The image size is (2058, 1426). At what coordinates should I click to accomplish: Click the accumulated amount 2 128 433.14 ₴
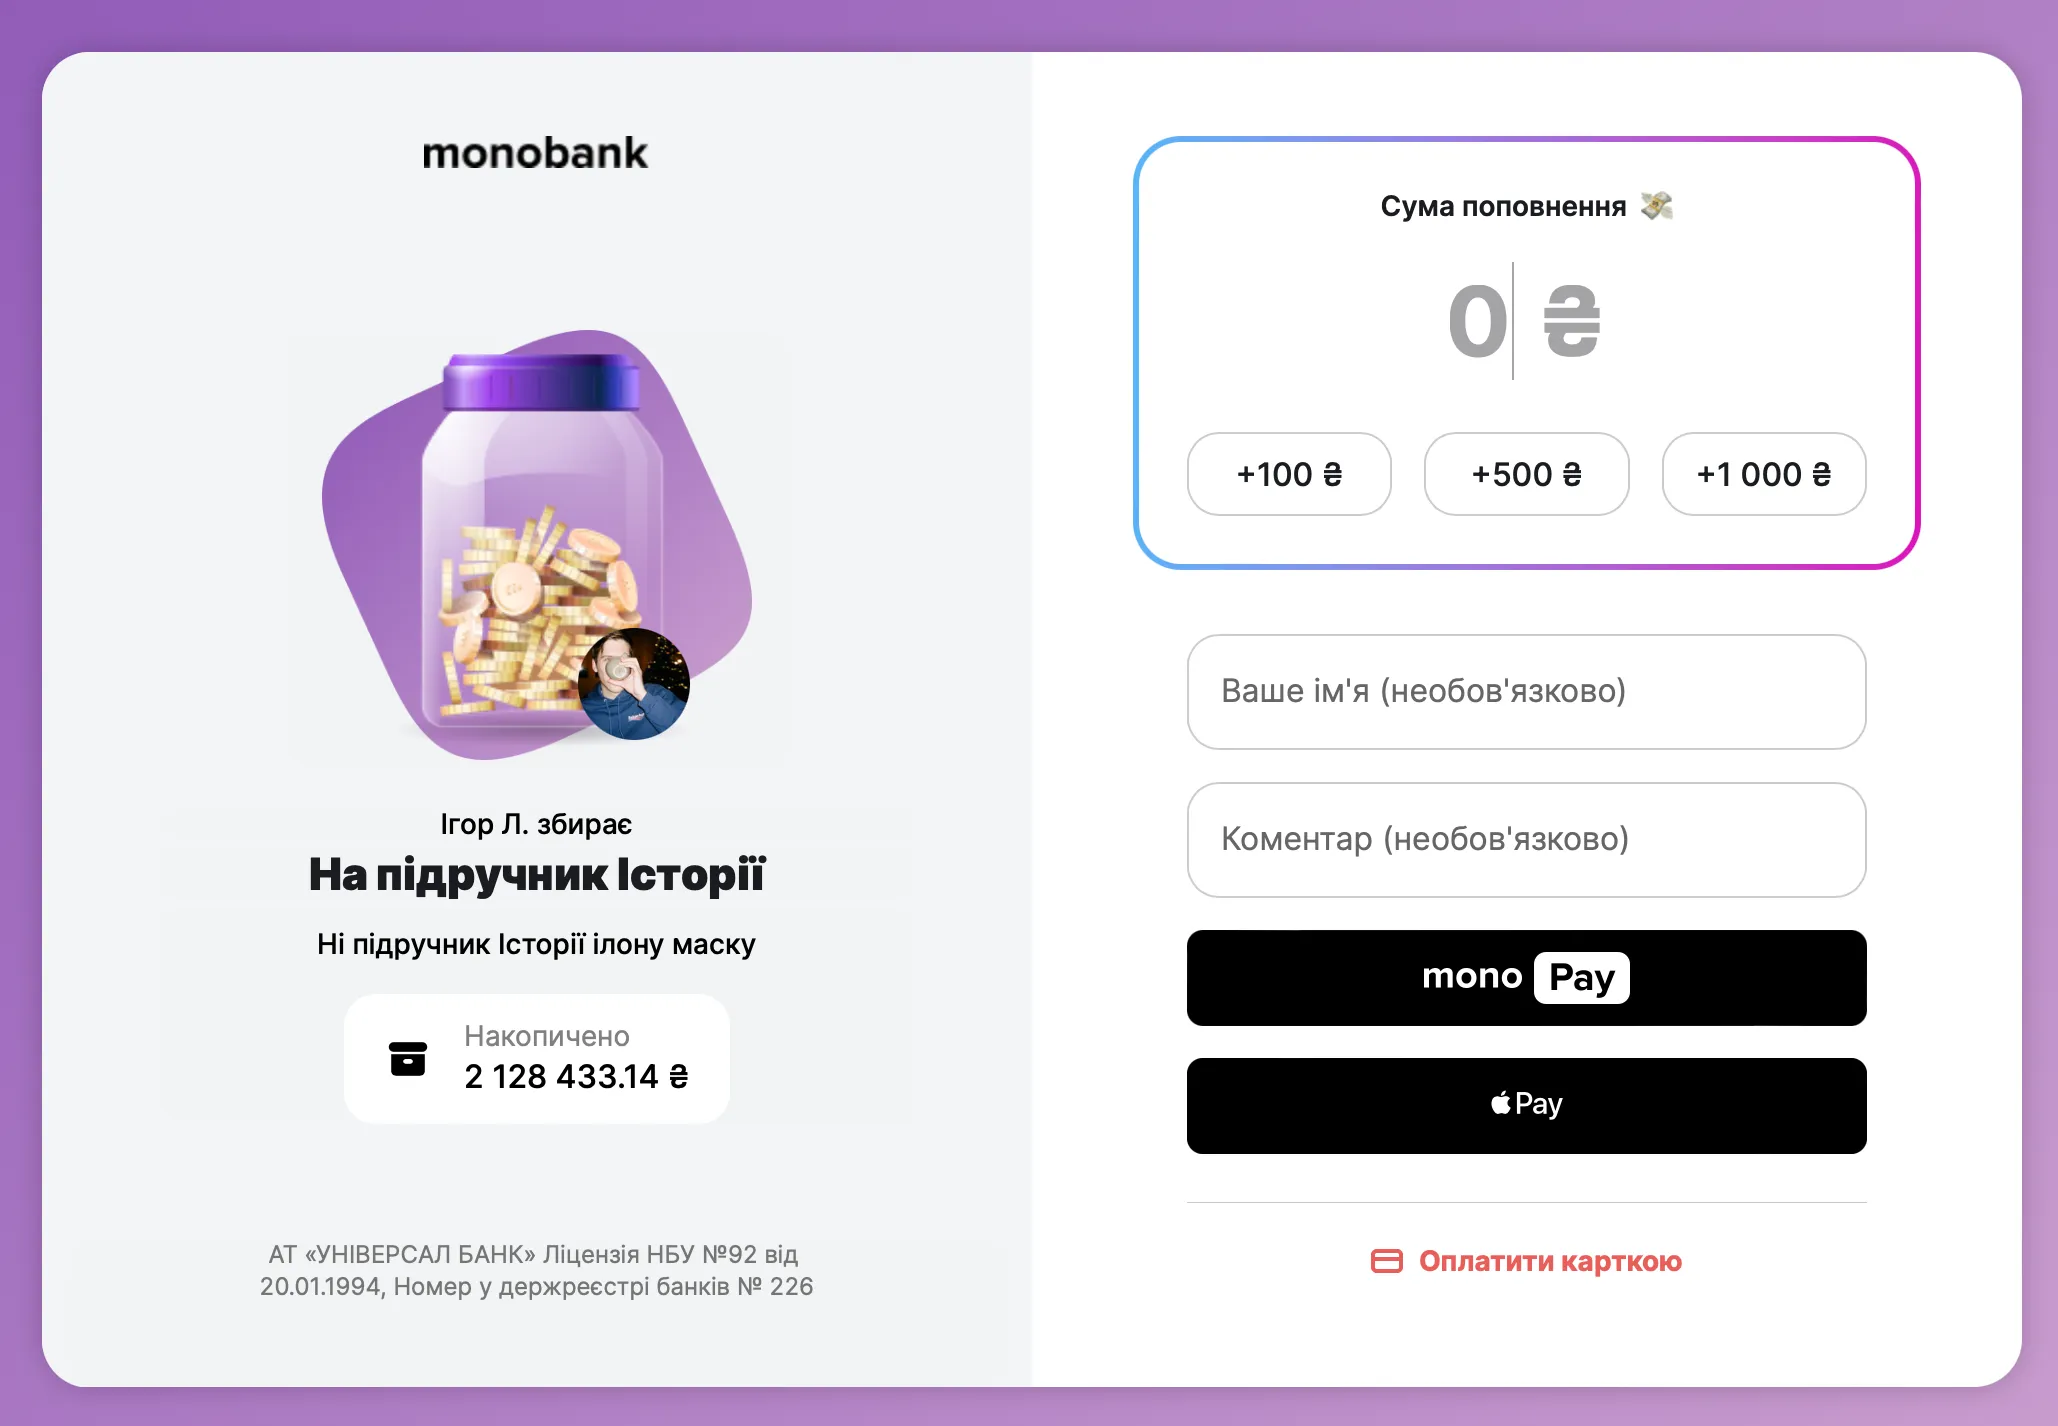(576, 1077)
